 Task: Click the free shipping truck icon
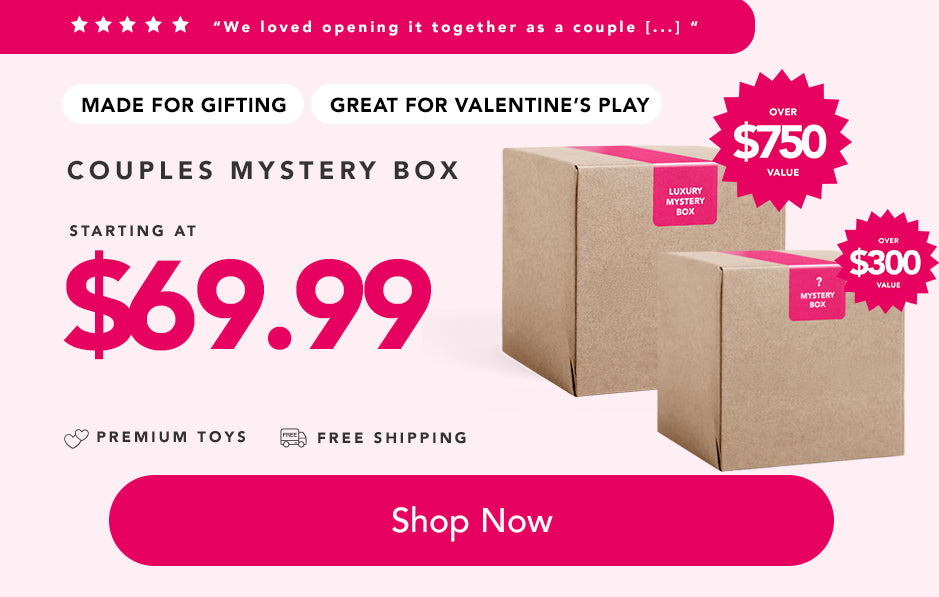pyautogui.click(x=293, y=438)
